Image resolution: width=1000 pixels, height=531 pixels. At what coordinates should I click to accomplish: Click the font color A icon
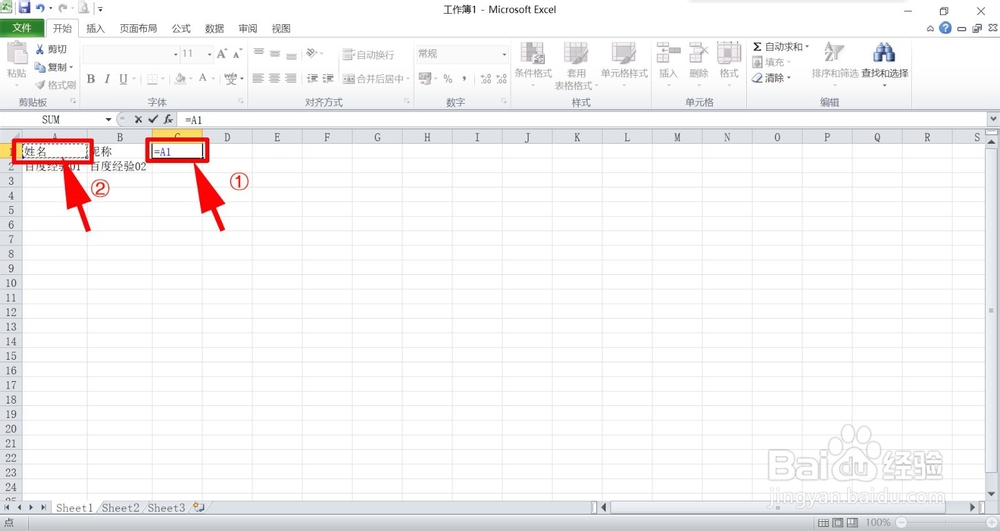click(x=203, y=78)
